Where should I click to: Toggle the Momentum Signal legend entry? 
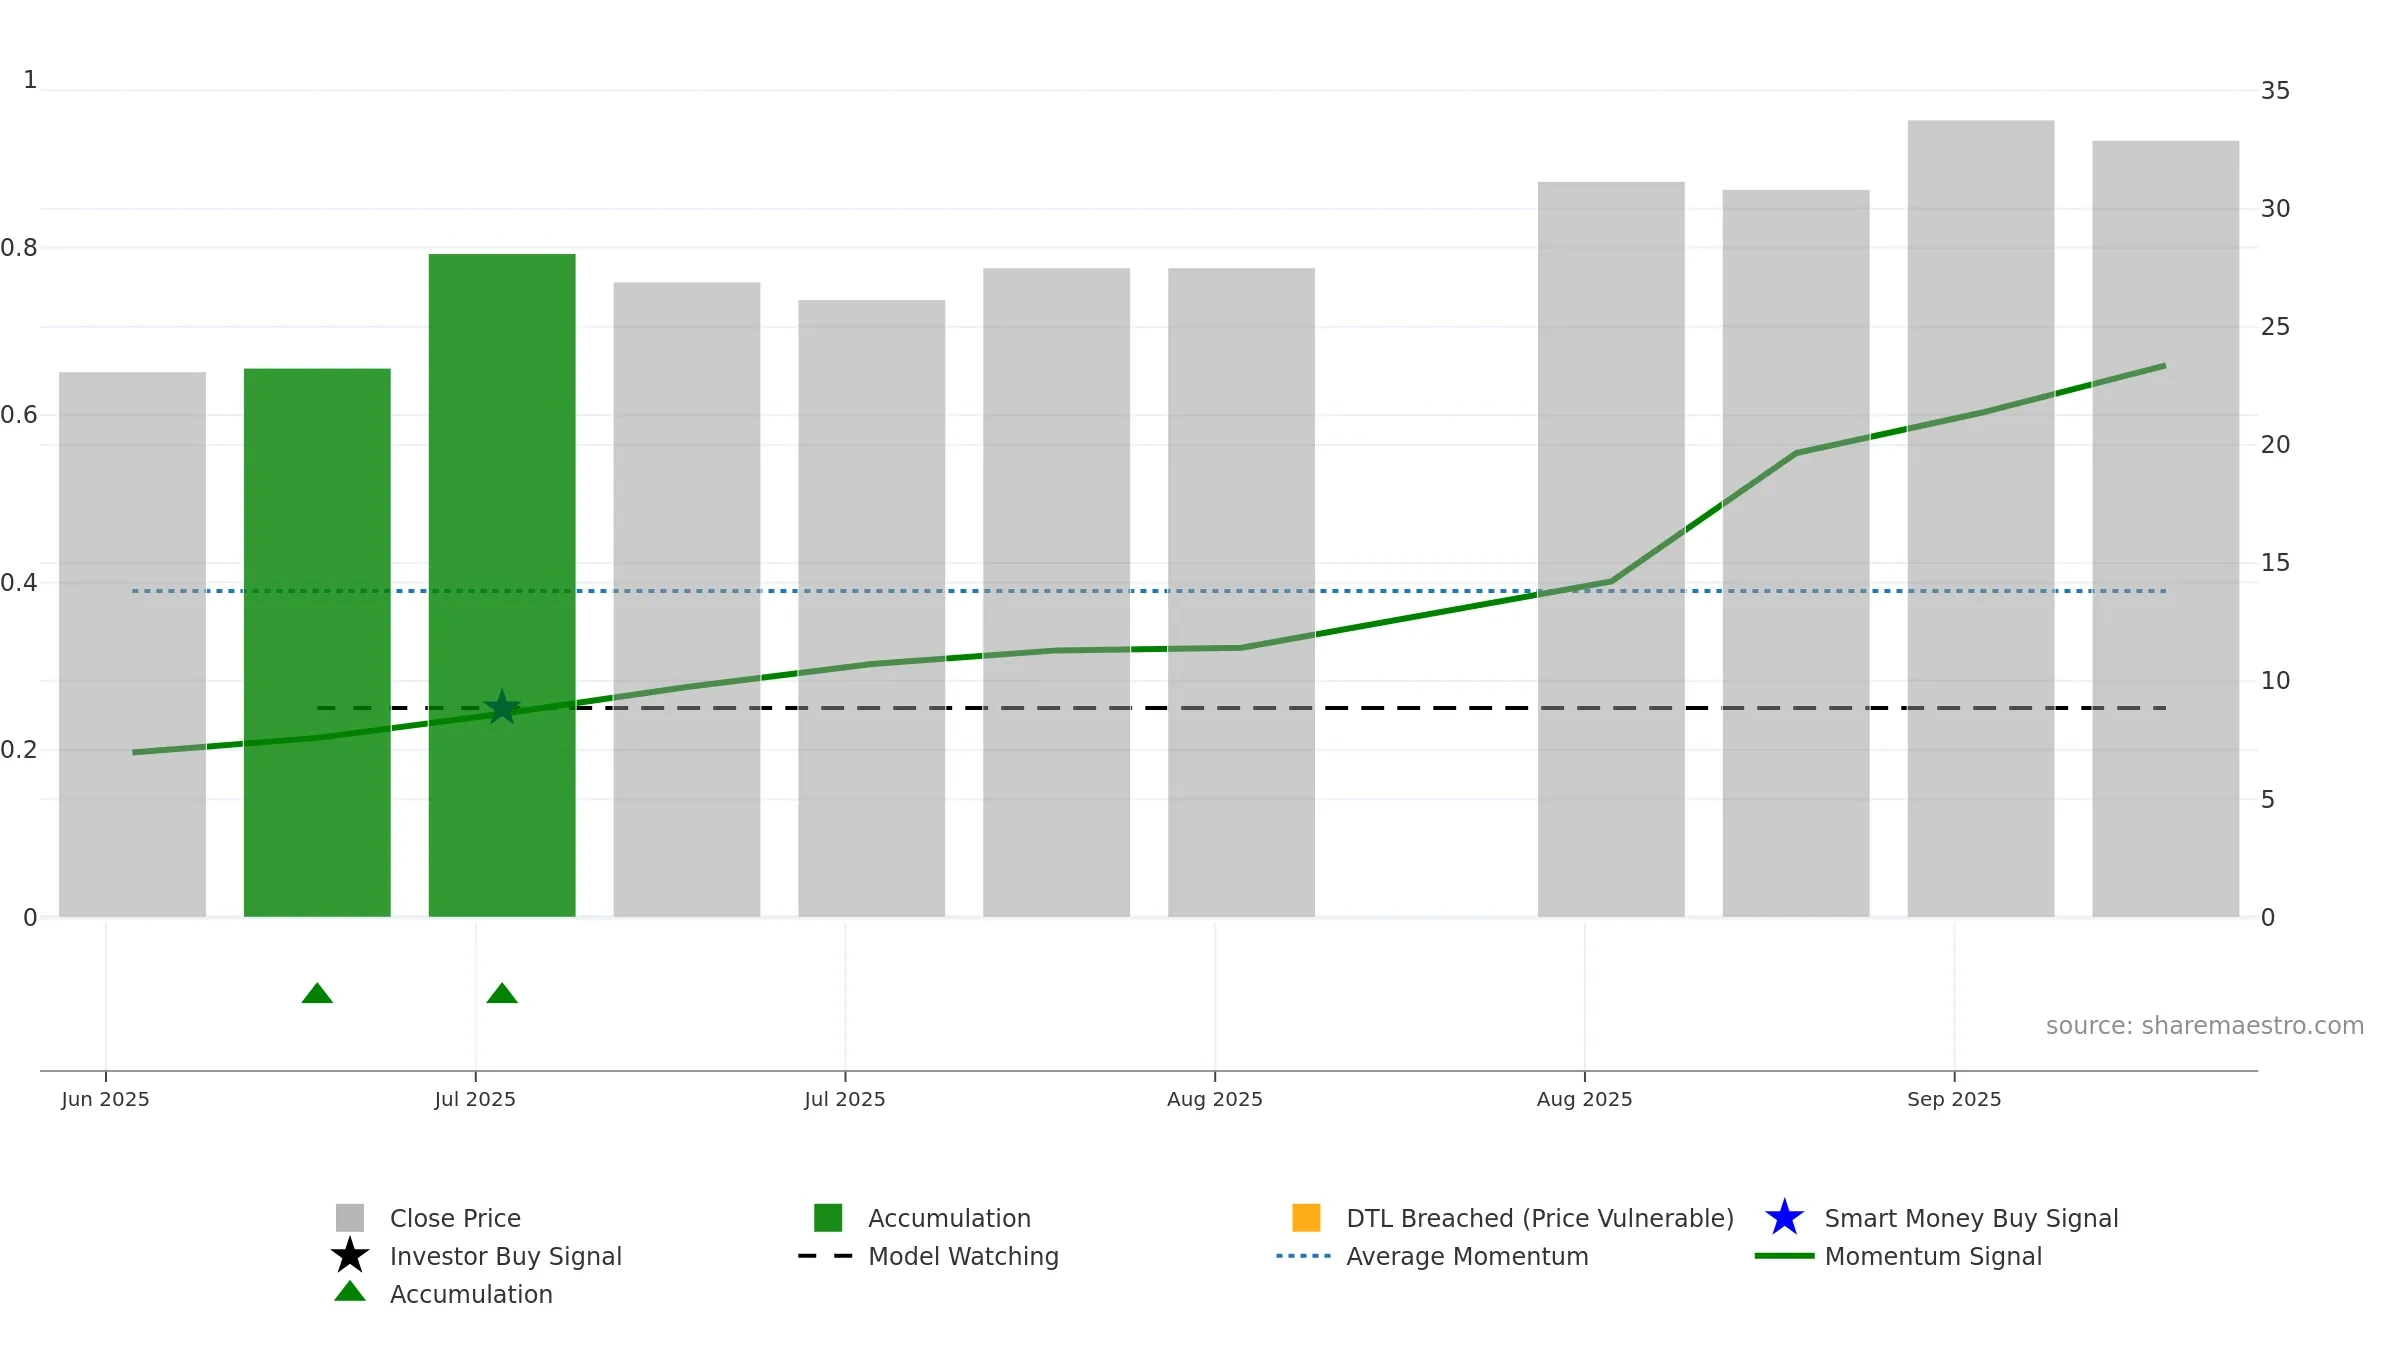click(x=1932, y=1256)
